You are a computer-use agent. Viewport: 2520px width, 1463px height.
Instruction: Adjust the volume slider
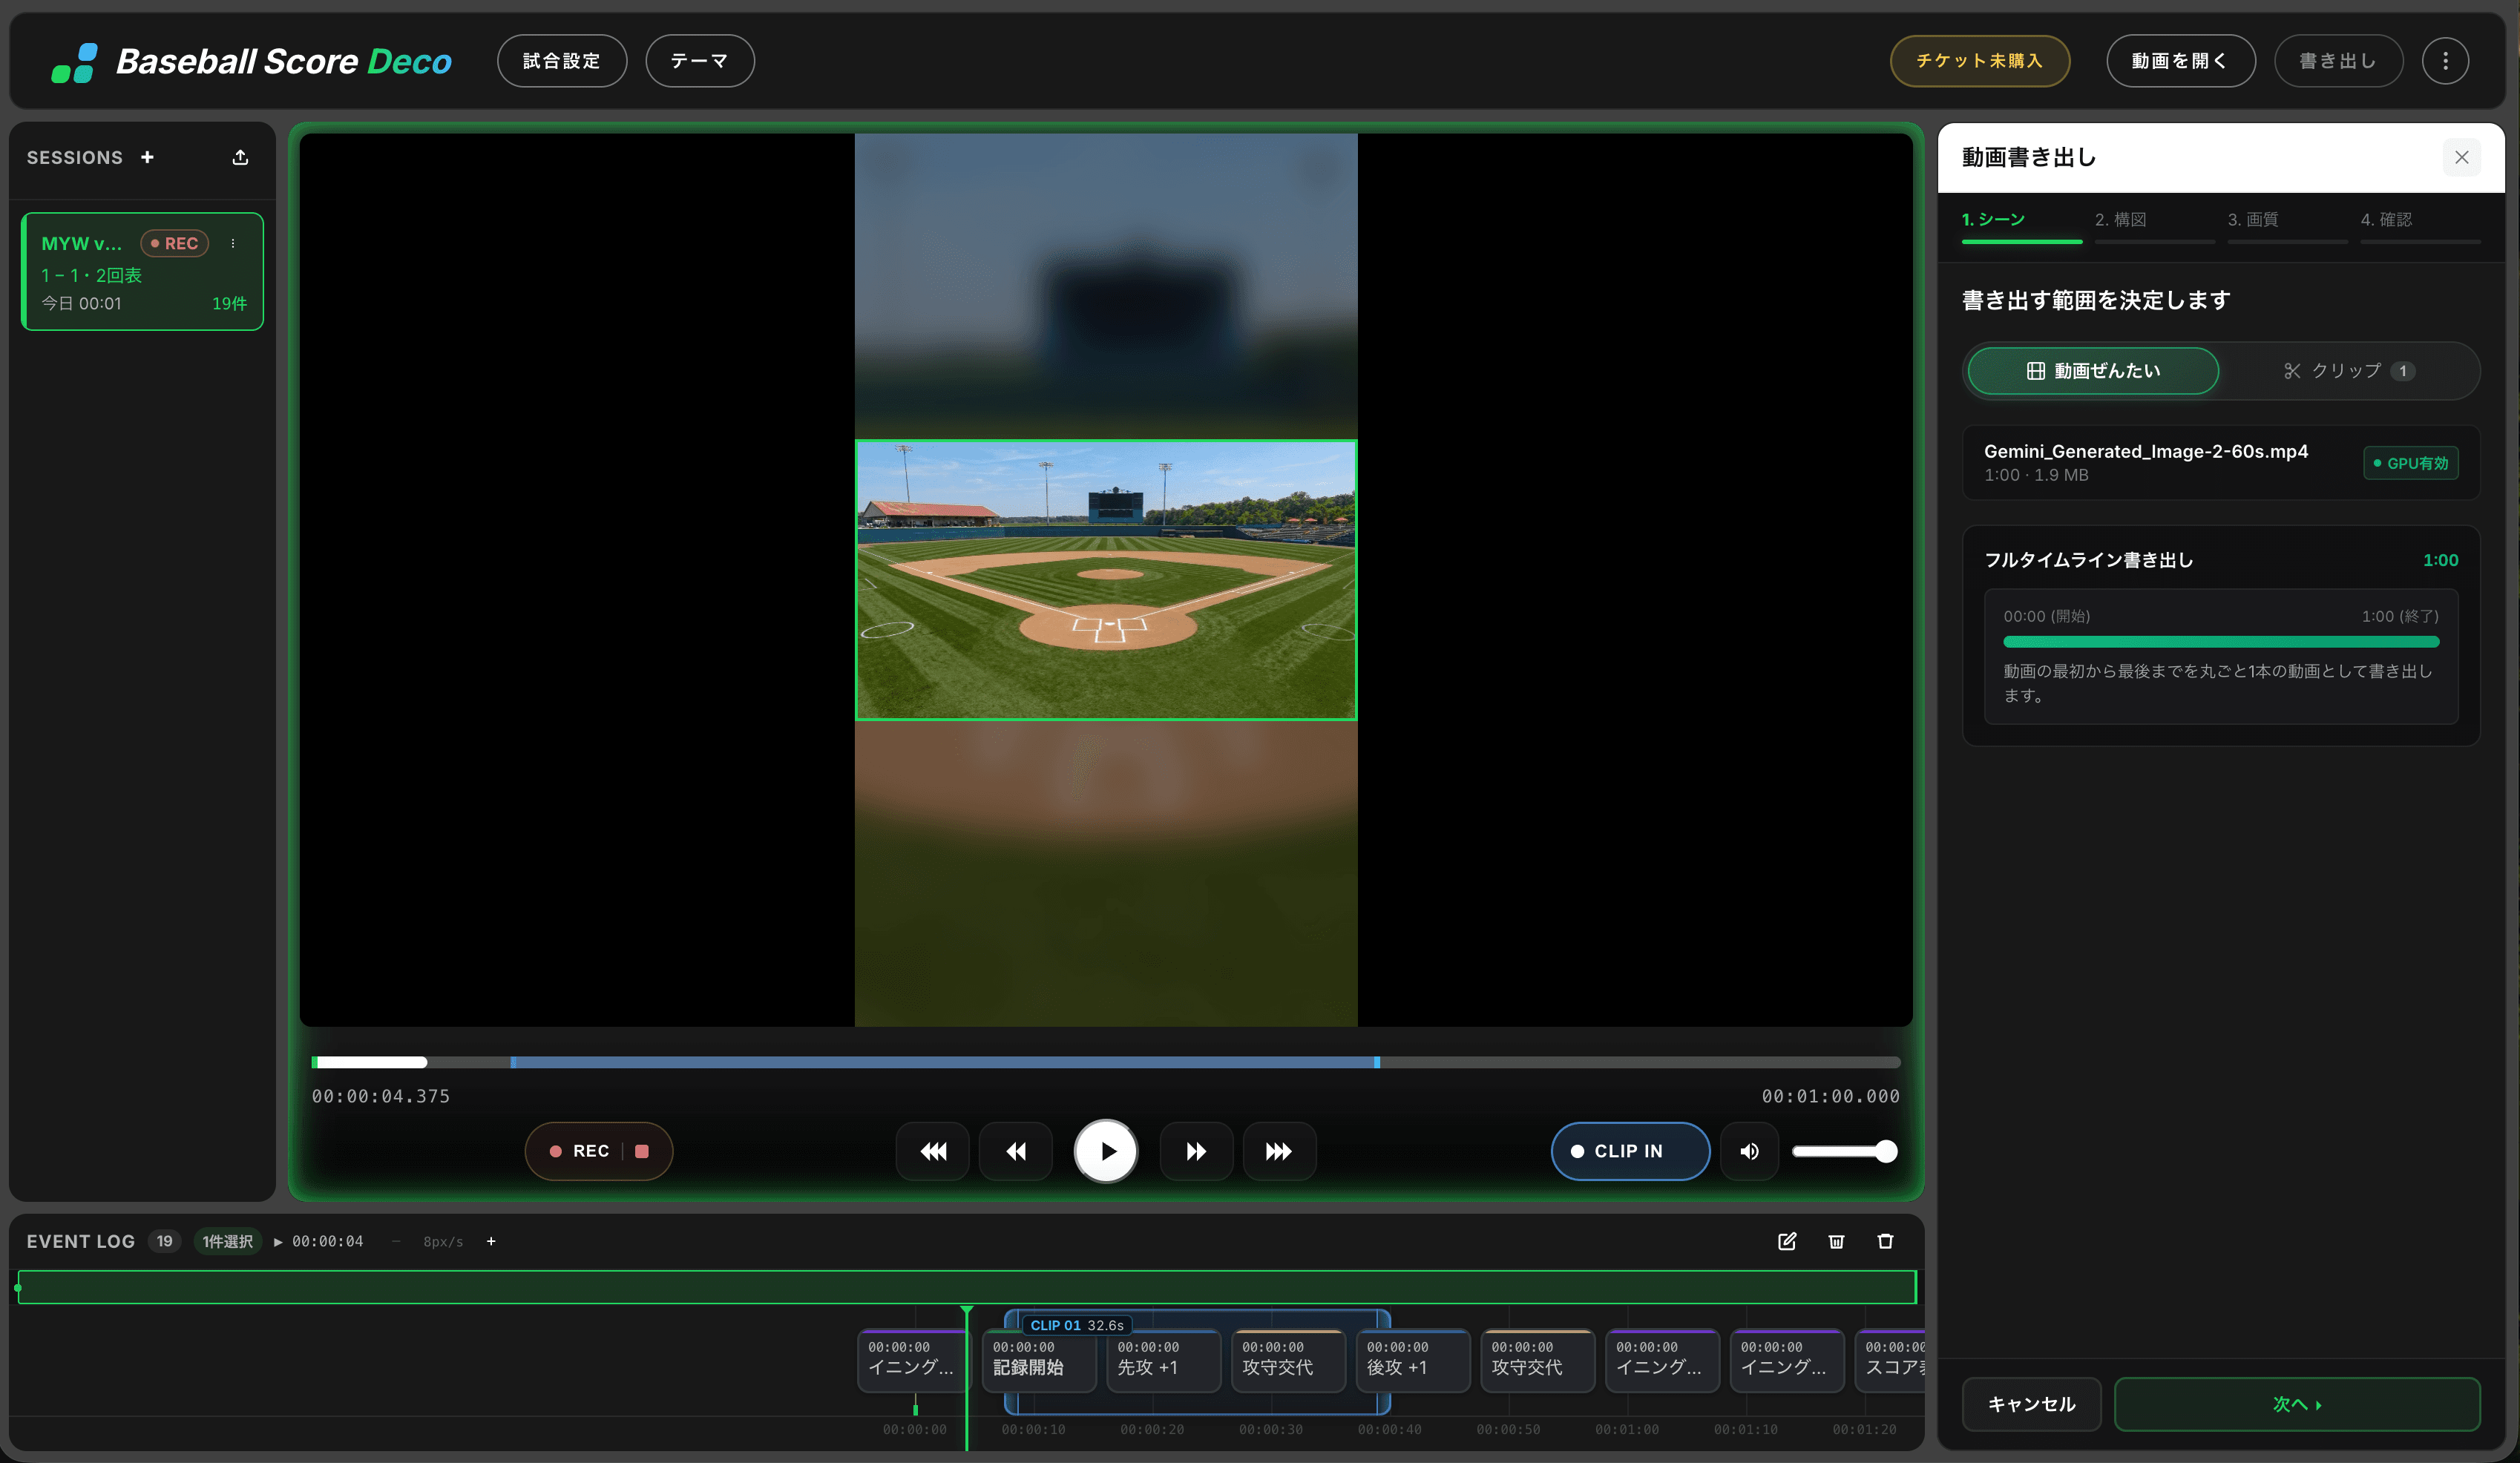(1844, 1151)
